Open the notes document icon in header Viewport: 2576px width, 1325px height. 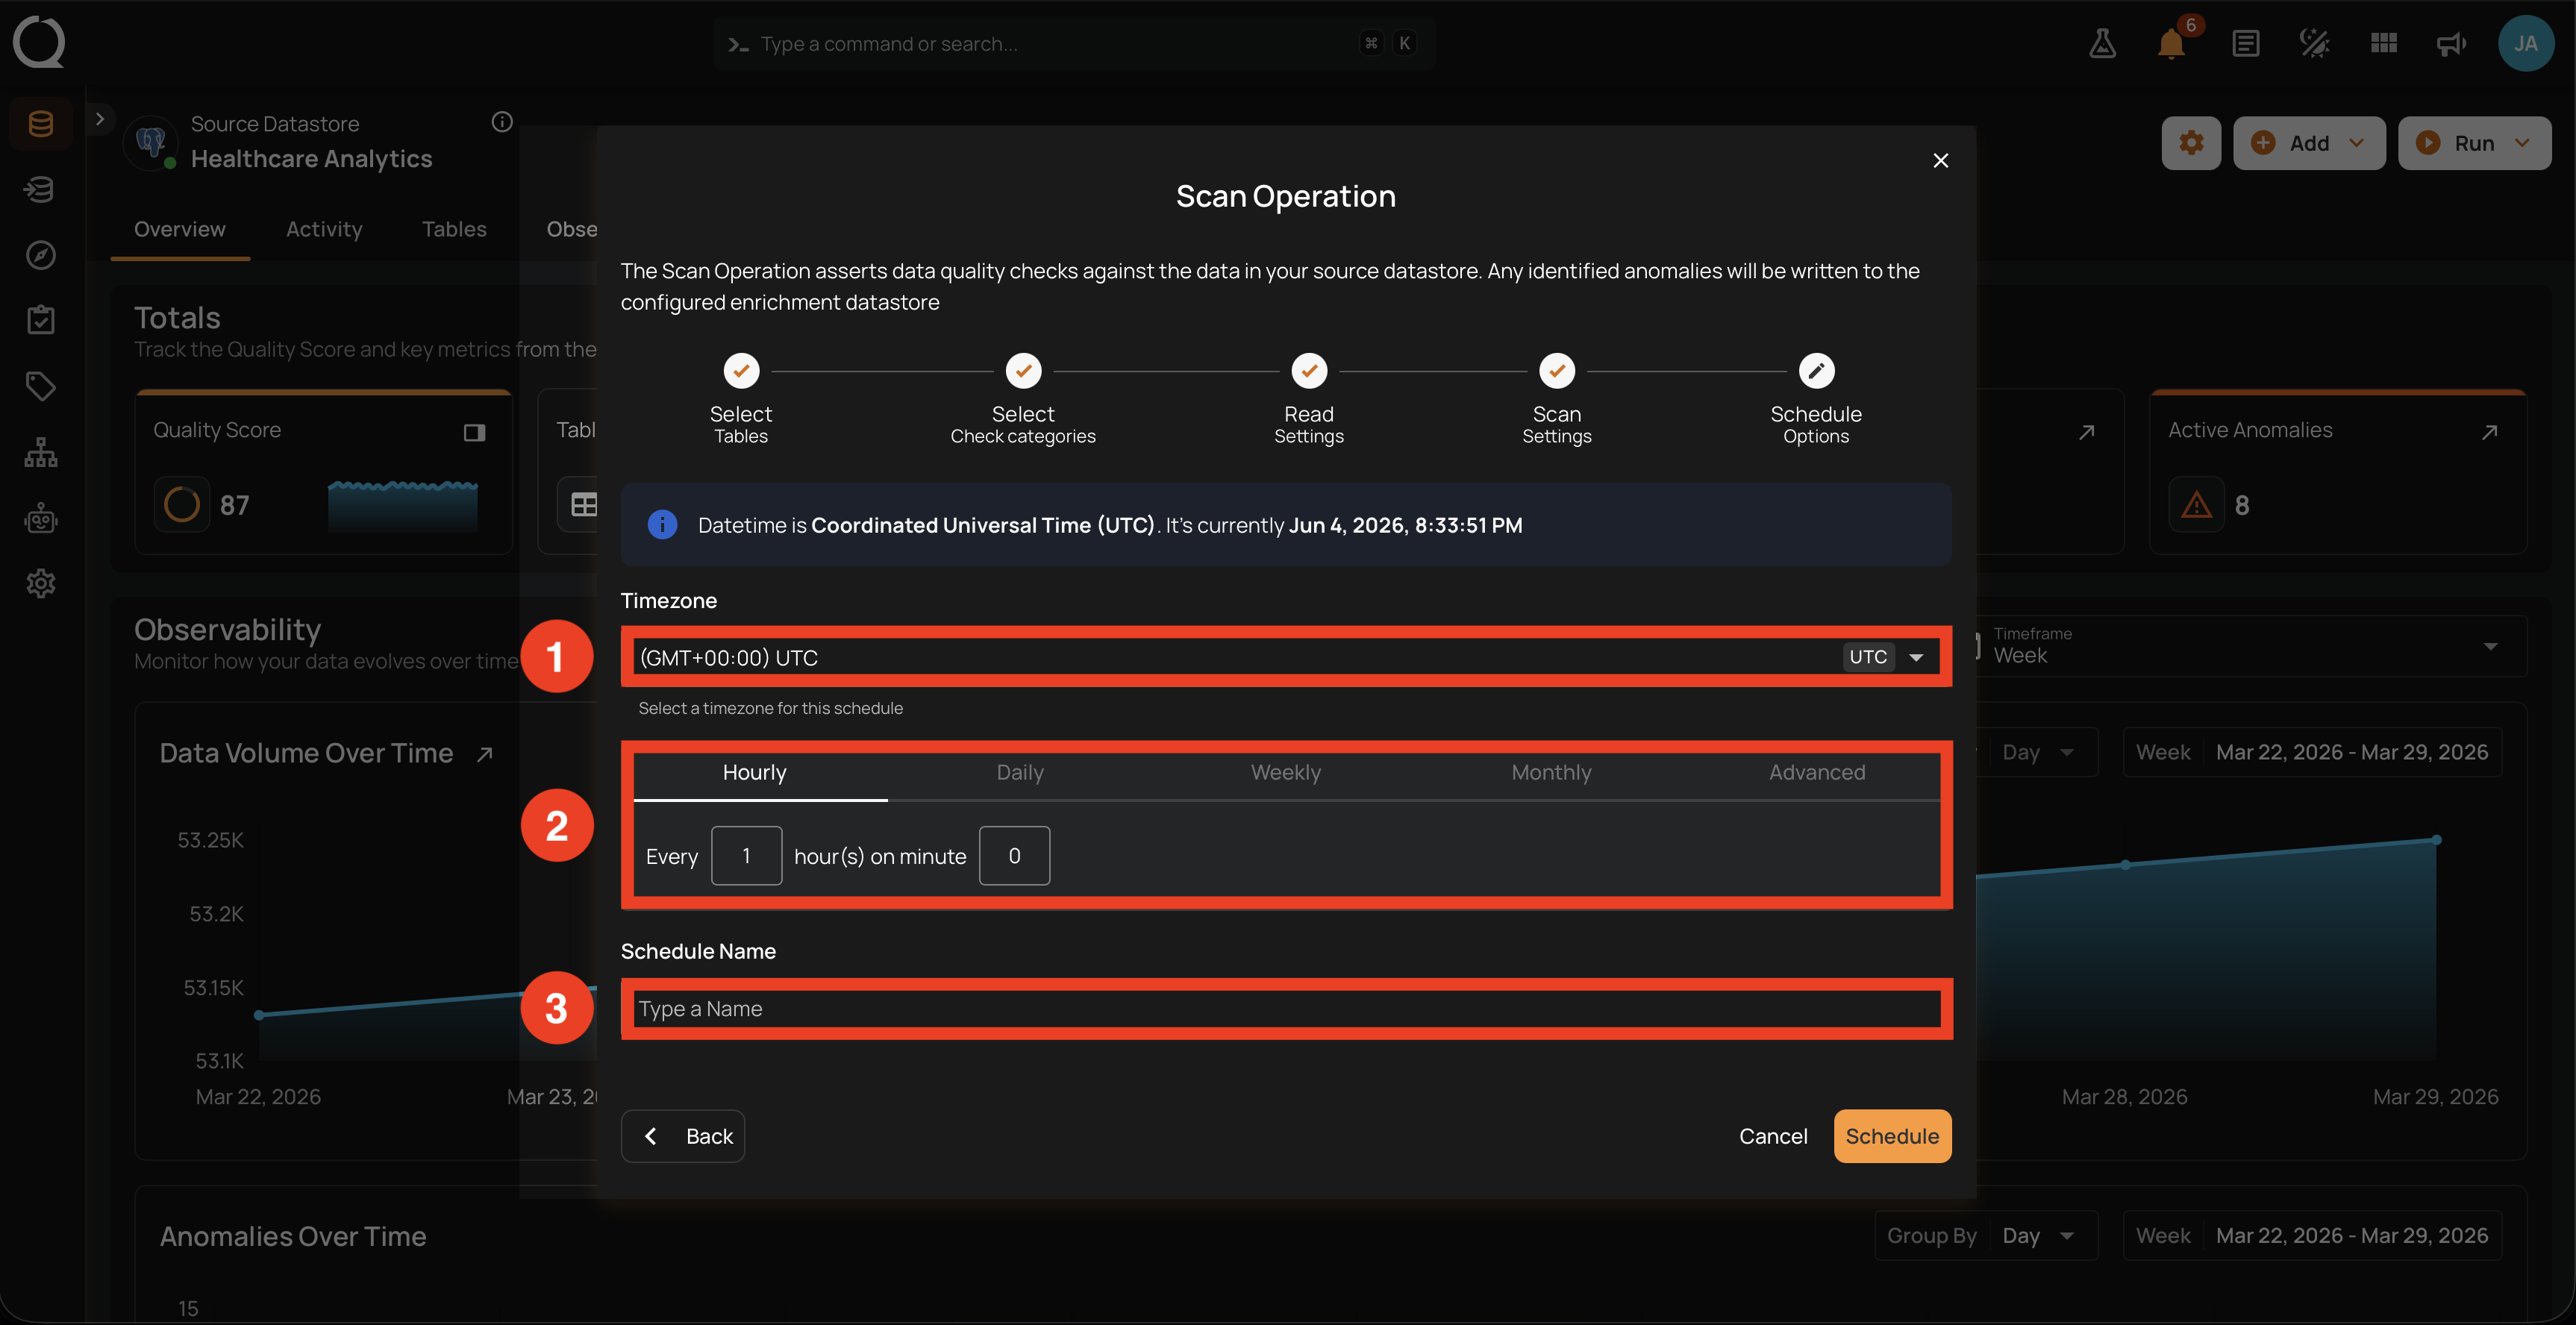[x=2245, y=43]
